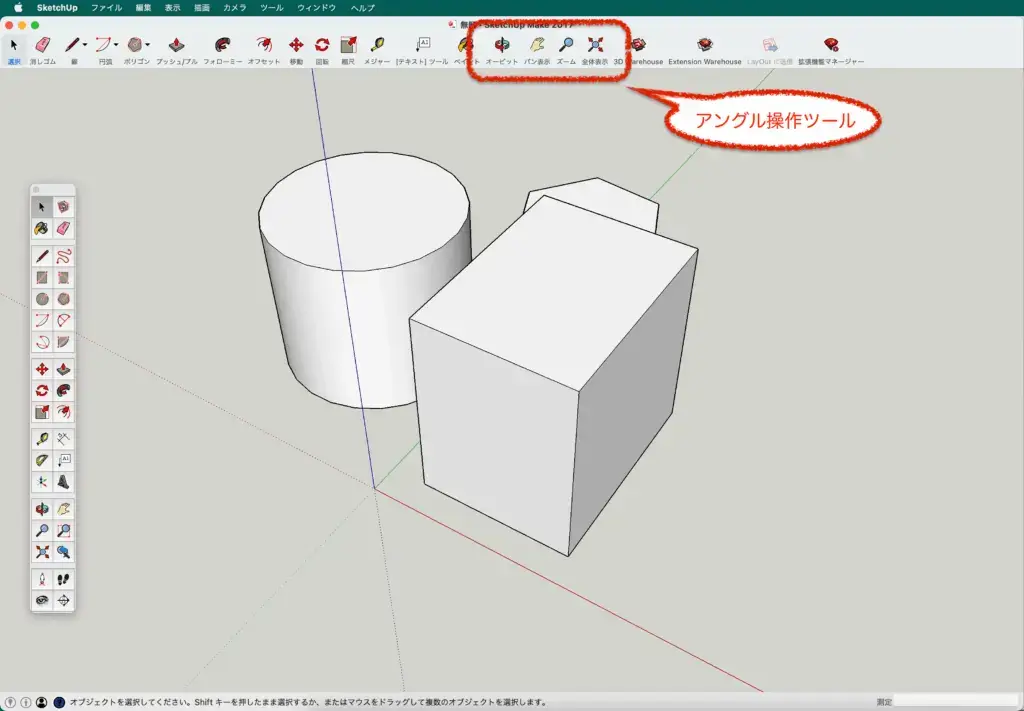Select the Move tool in the floating palette
This screenshot has width=1024, height=711.
pos(42,370)
